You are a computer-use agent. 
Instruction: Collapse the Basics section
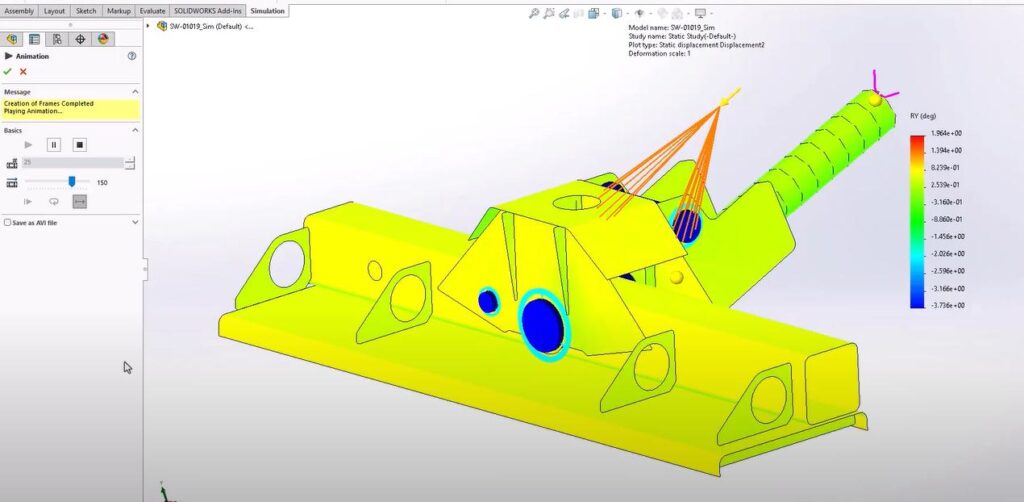click(x=134, y=130)
